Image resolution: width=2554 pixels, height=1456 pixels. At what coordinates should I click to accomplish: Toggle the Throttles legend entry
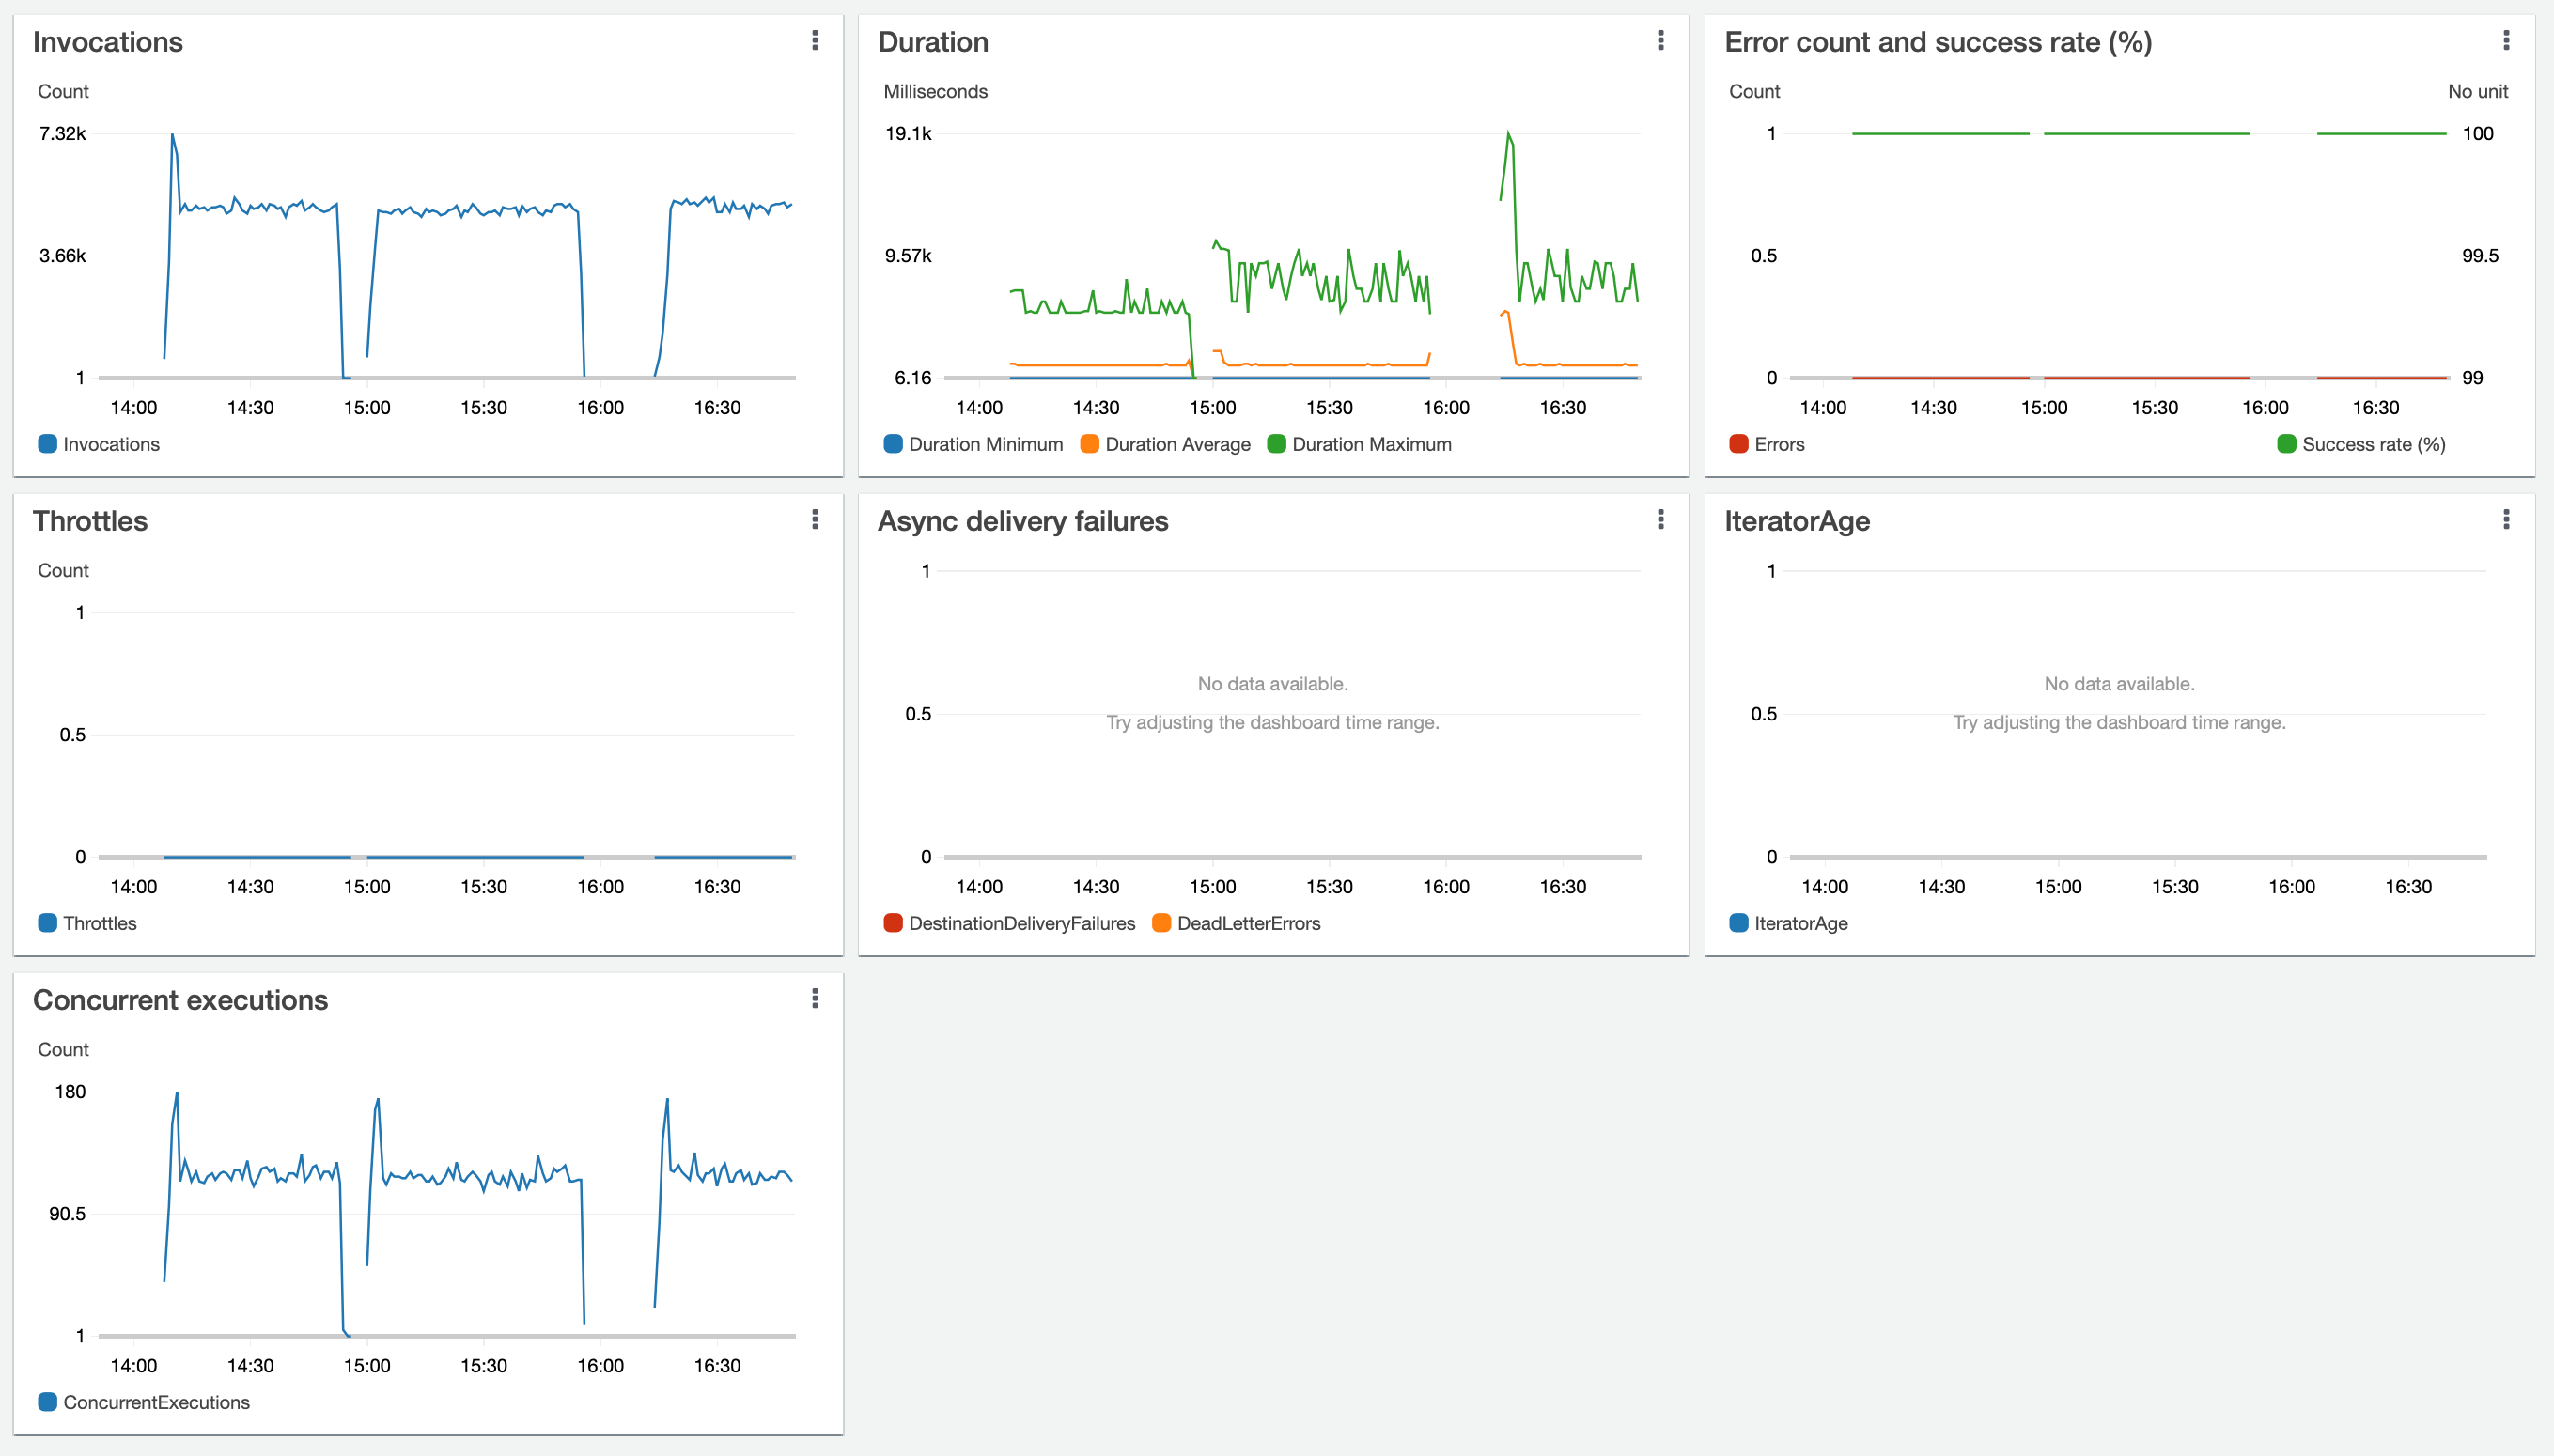tap(99, 923)
